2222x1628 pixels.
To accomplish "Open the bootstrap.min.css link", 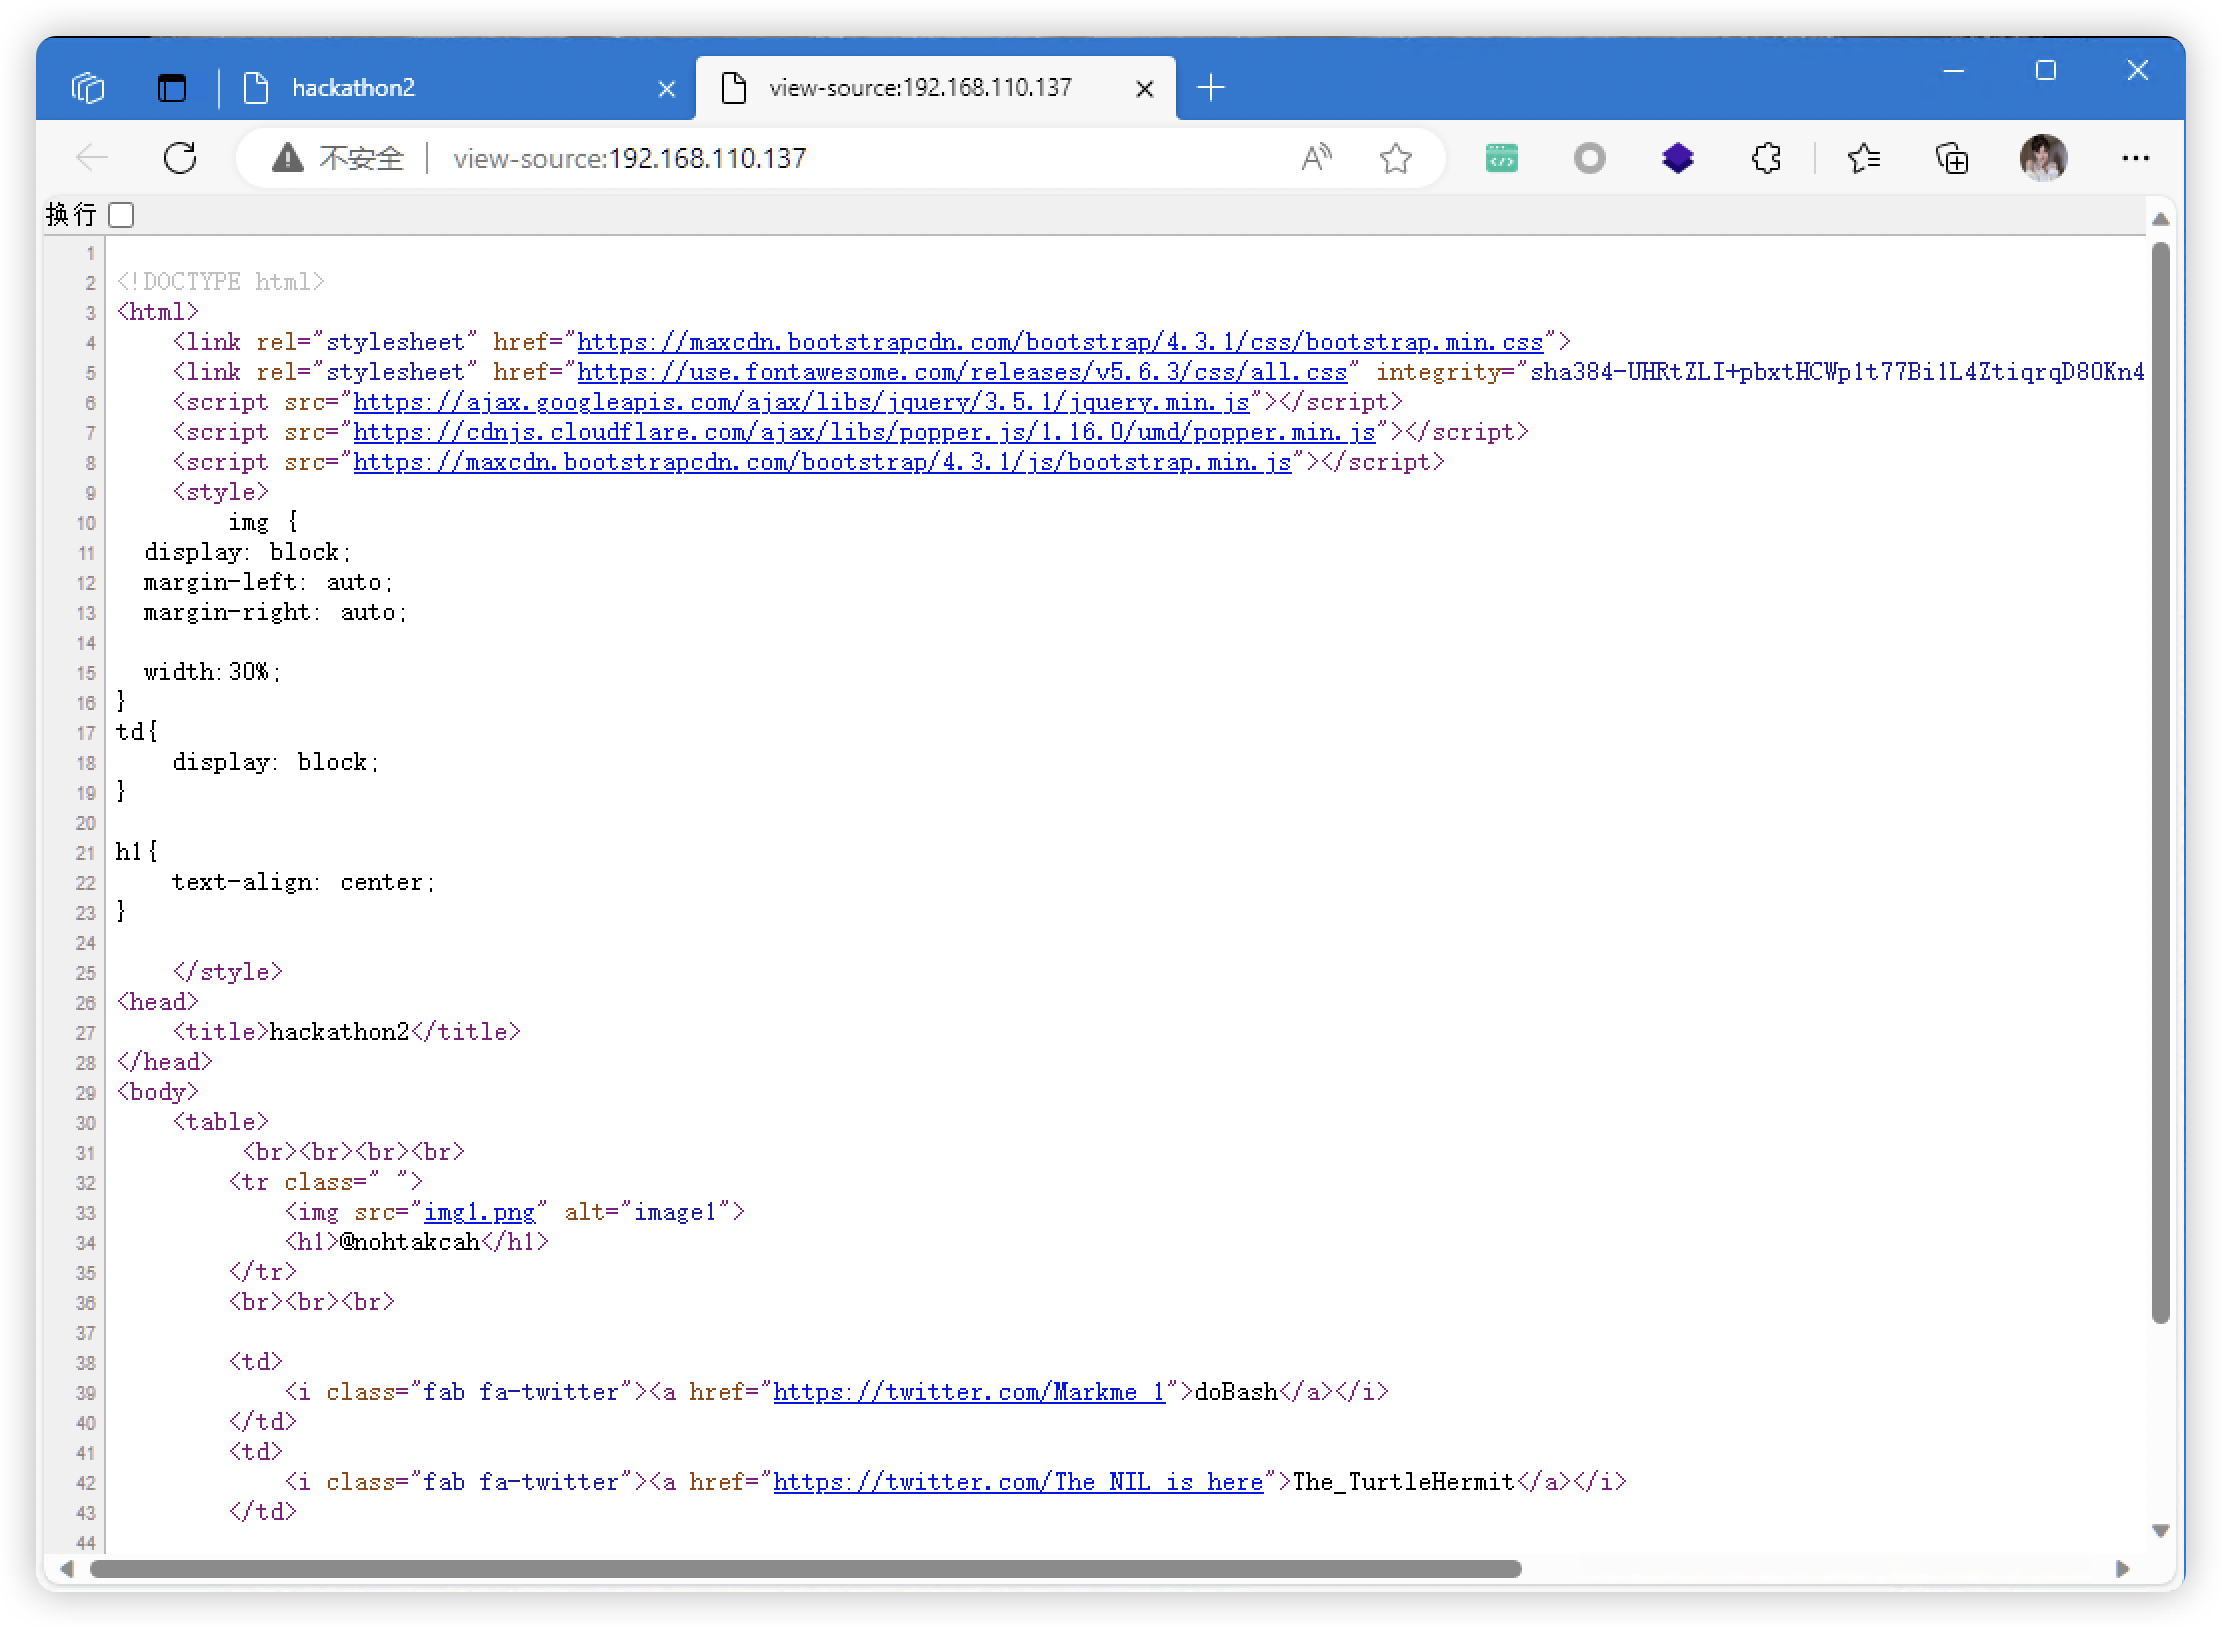I will click(1060, 342).
